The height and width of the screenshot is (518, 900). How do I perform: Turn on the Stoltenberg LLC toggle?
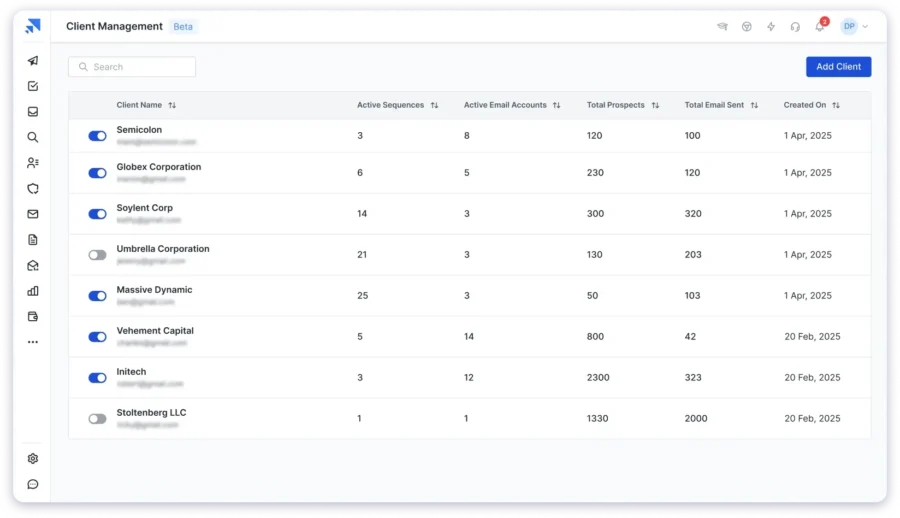97,419
